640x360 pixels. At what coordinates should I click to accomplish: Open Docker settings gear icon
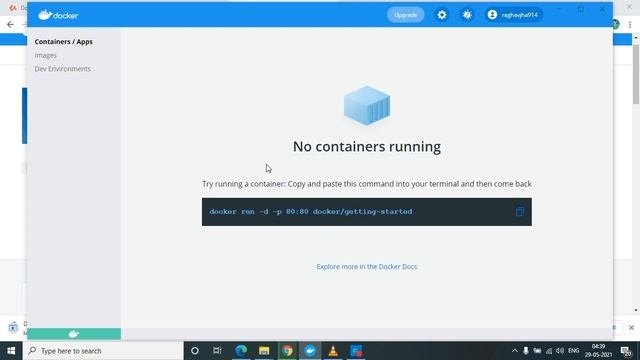(442, 15)
